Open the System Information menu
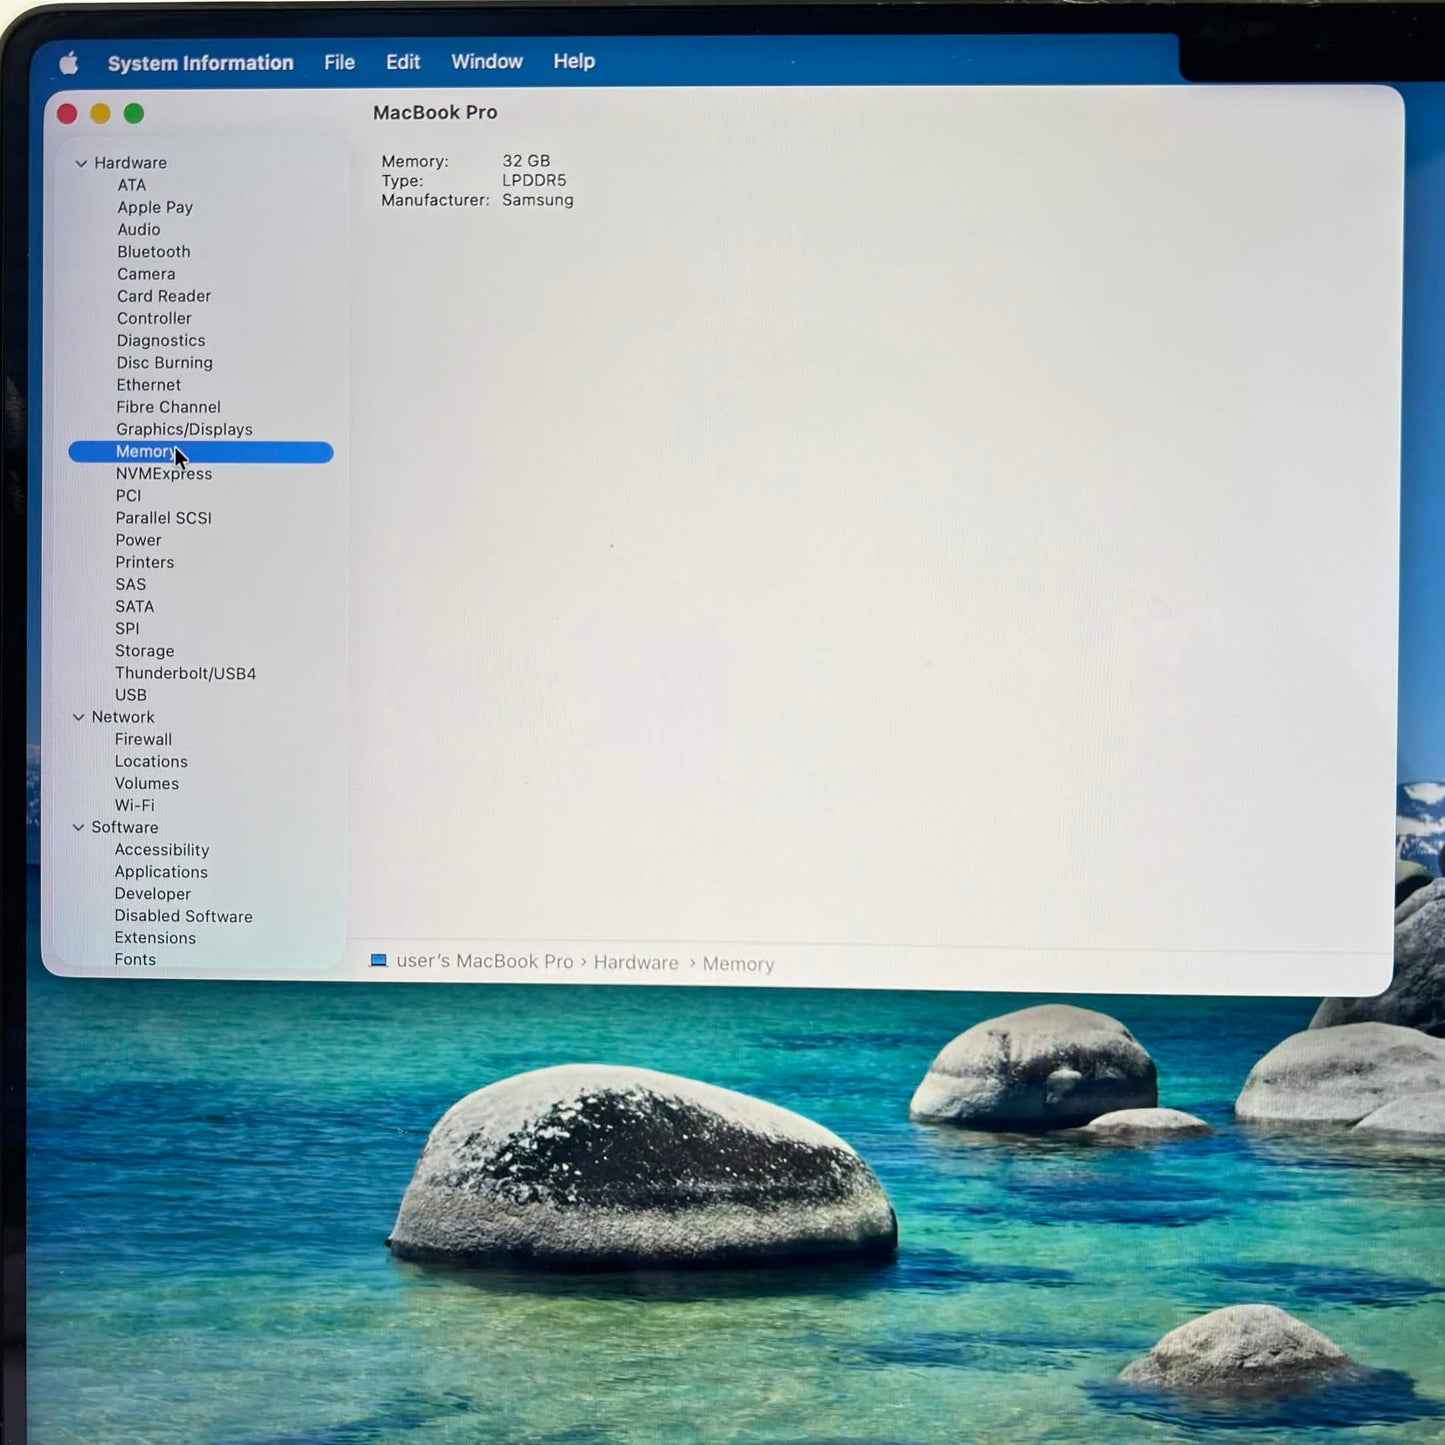This screenshot has height=1445, width=1445. pyautogui.click(x=200, y=63)
